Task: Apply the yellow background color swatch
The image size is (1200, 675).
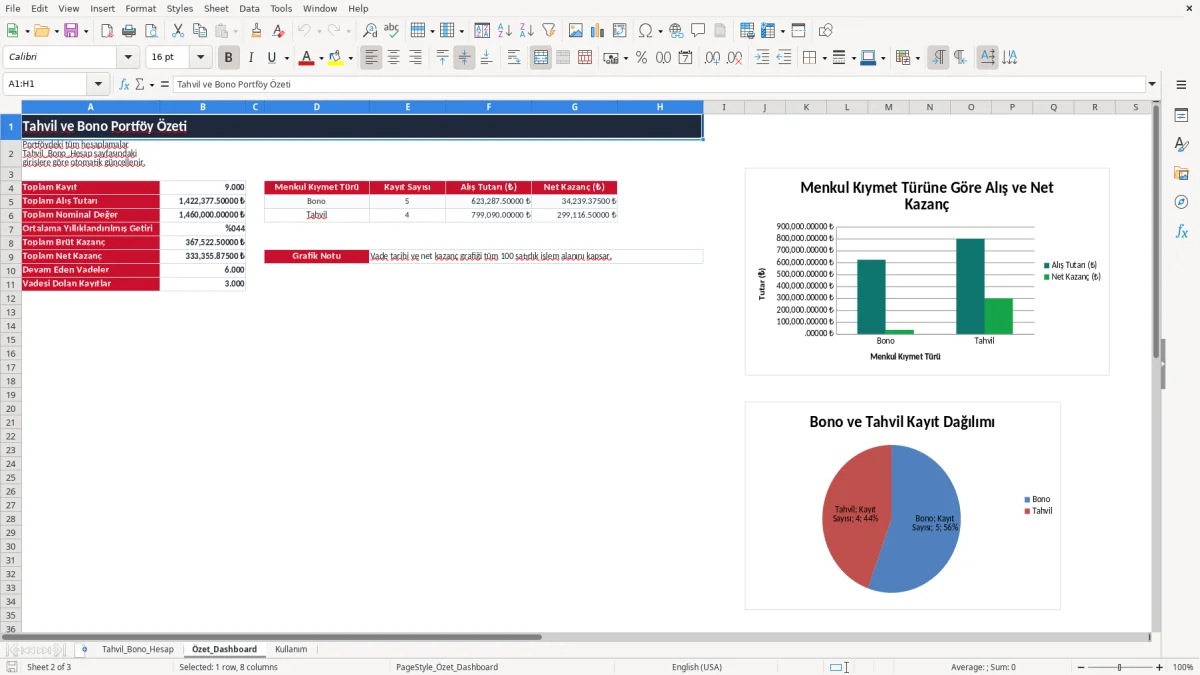Action: pyautogui.click(x=335, y=58)
